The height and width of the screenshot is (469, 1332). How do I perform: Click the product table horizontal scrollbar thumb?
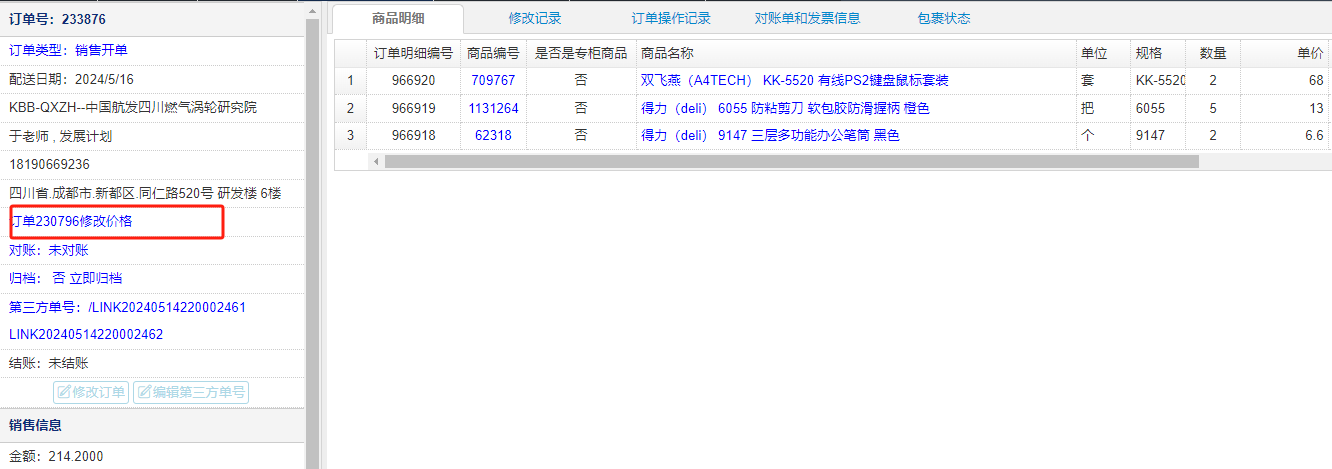791,161
